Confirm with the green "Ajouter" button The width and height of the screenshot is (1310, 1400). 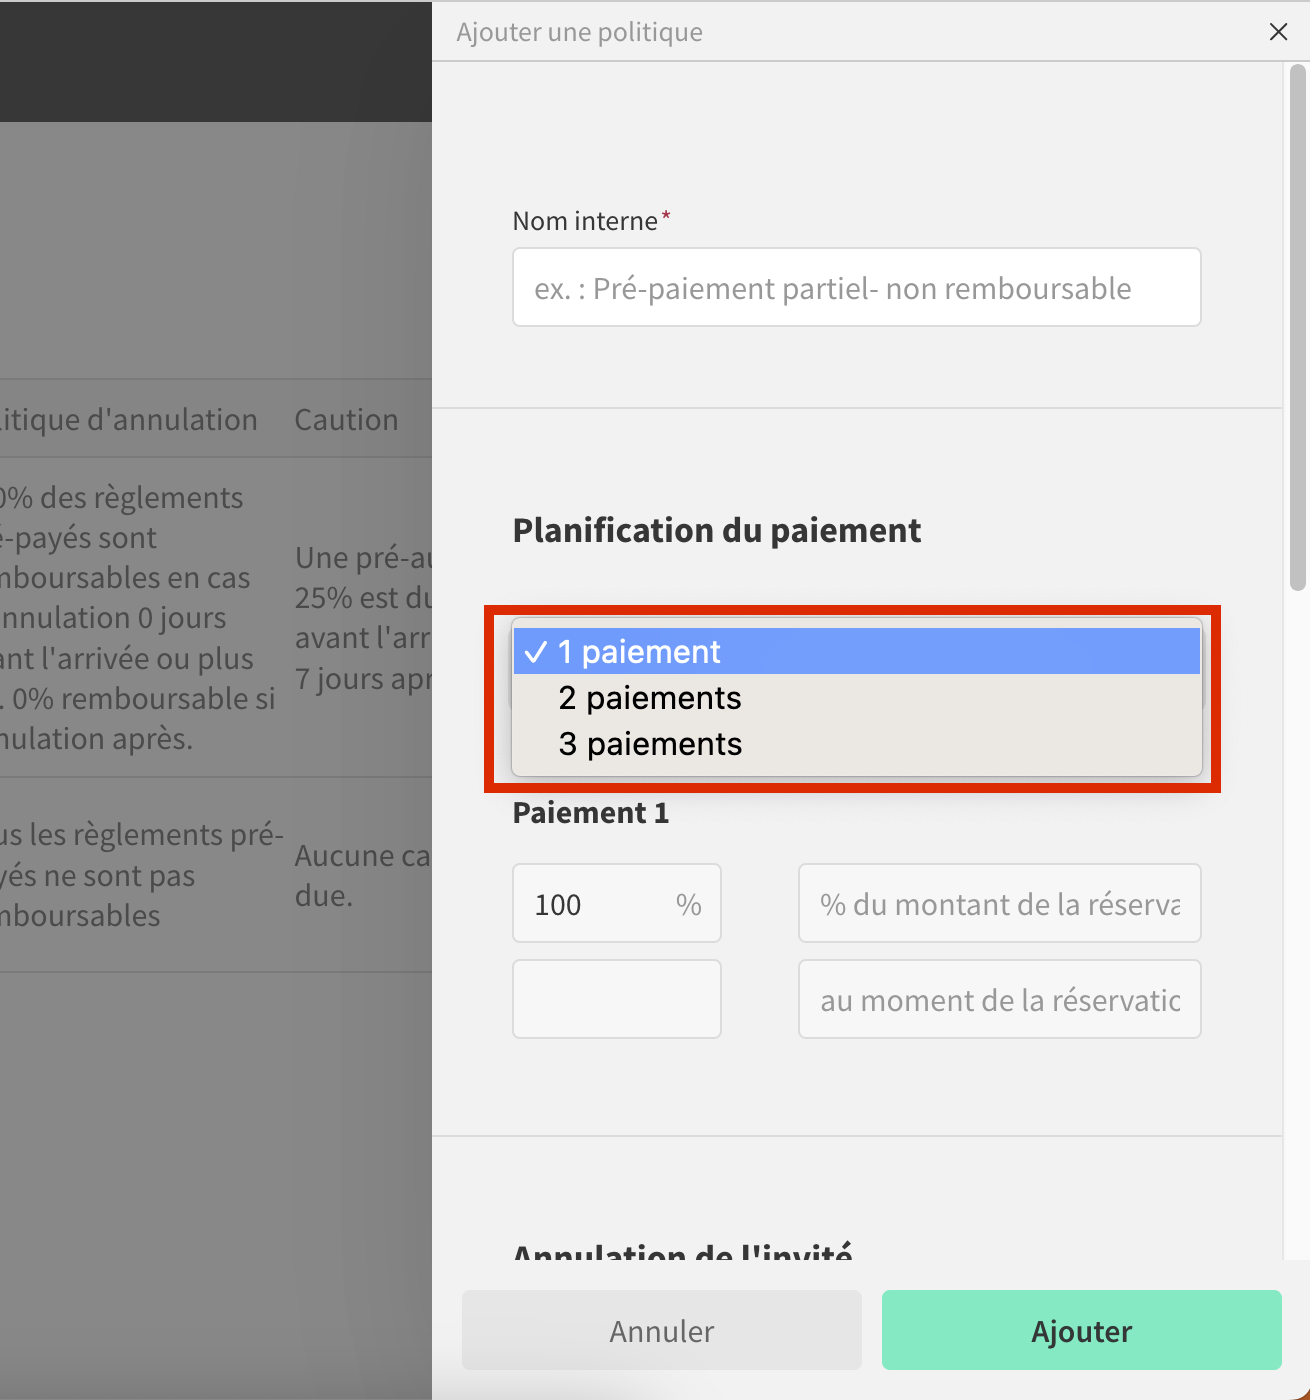[x=1081, y=1331]
